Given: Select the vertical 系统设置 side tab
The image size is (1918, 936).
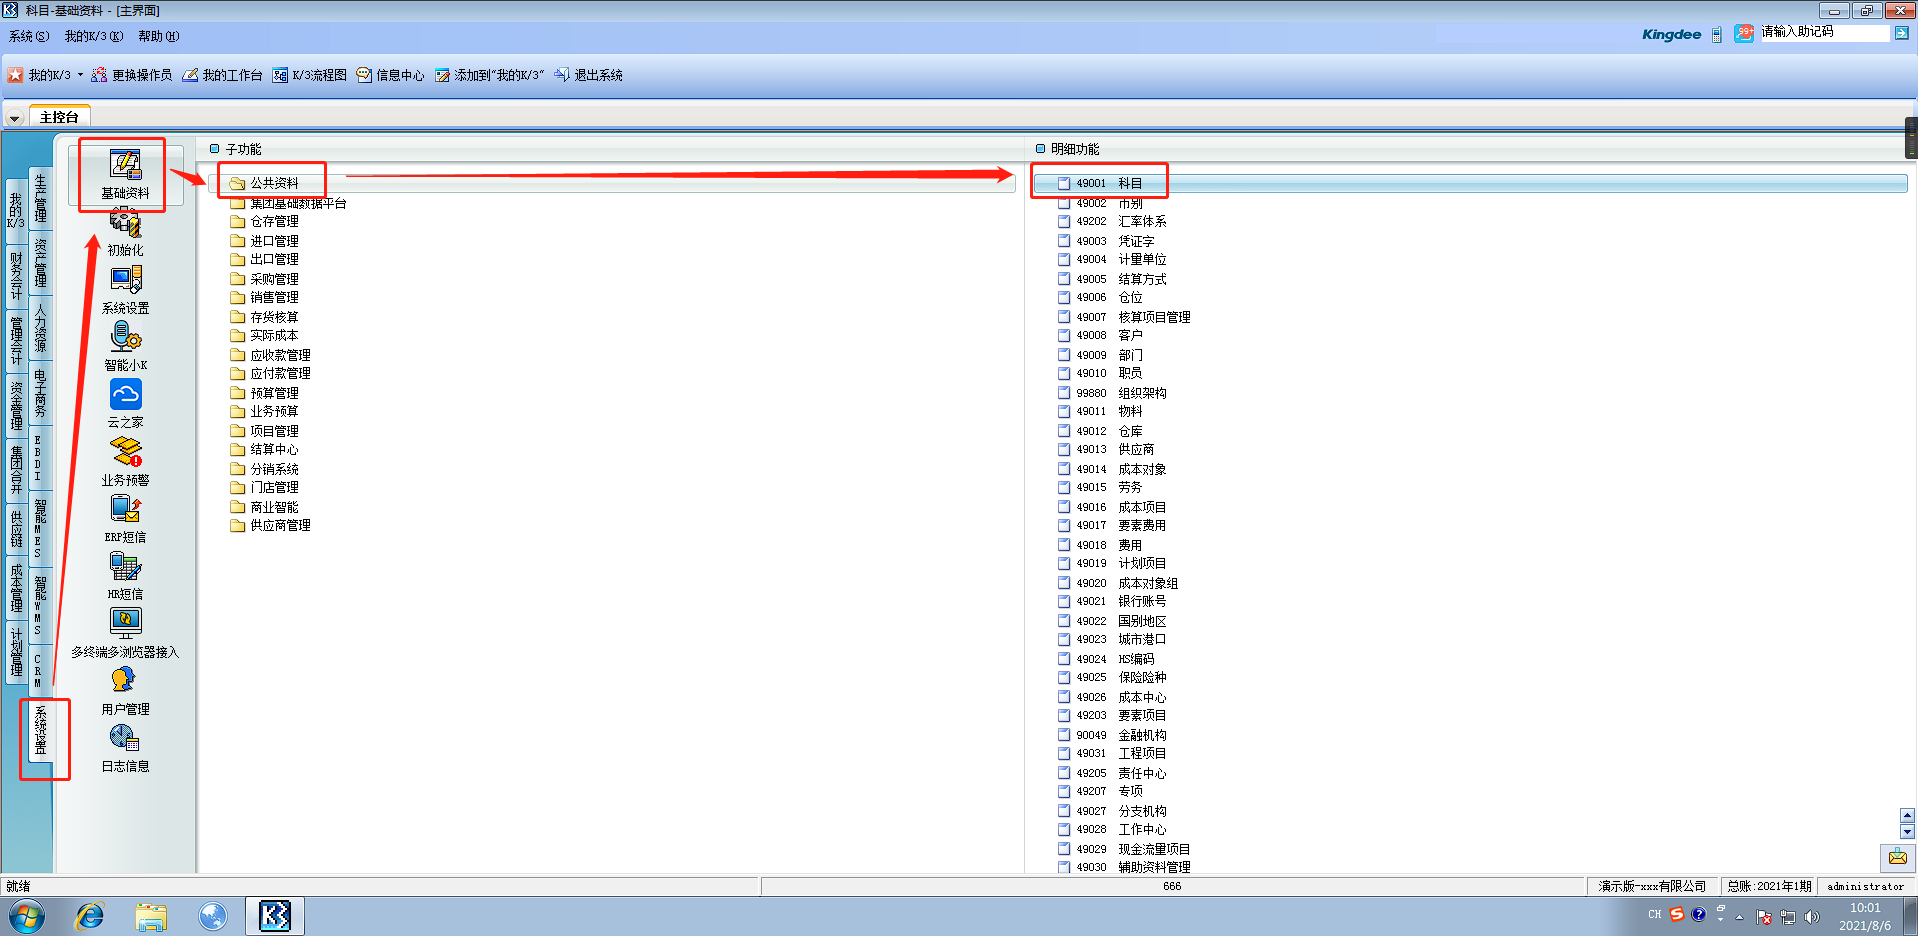Looking at the screenshot, I should (41, 731).
